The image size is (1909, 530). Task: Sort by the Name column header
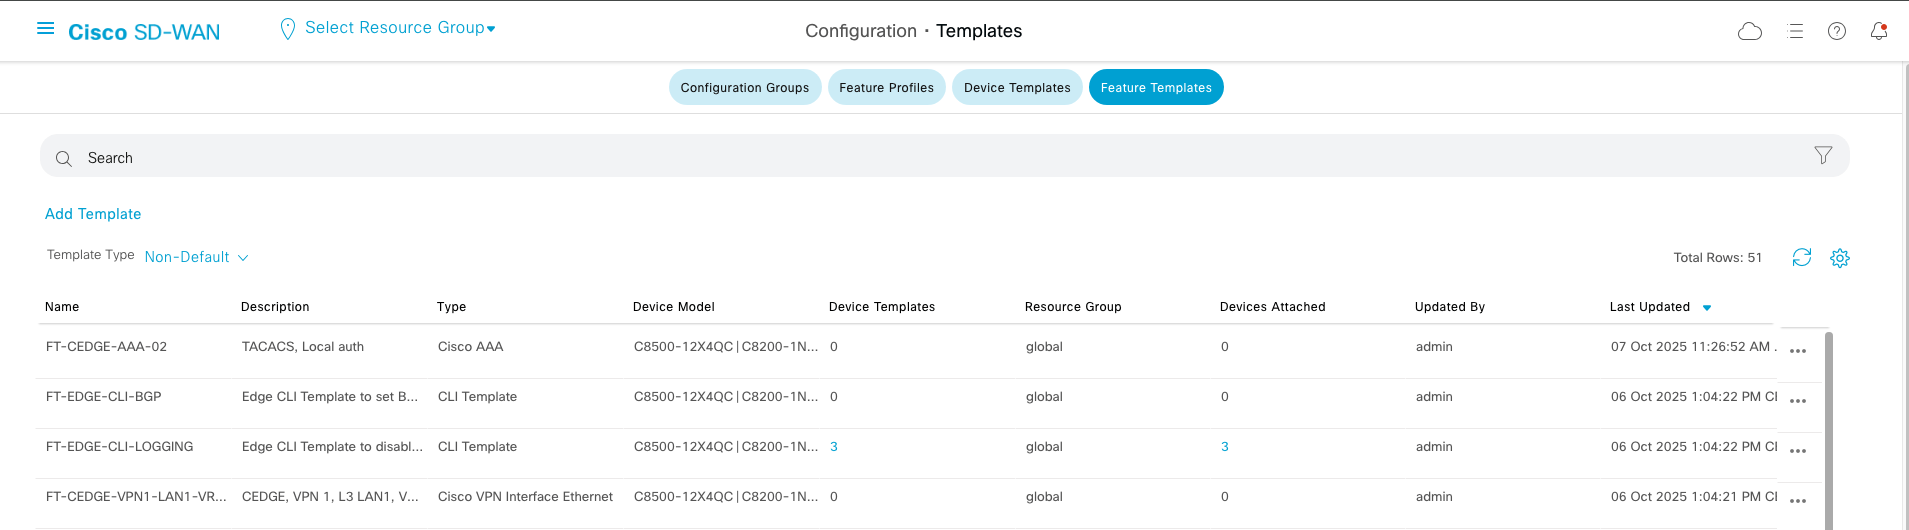point(62,307)
